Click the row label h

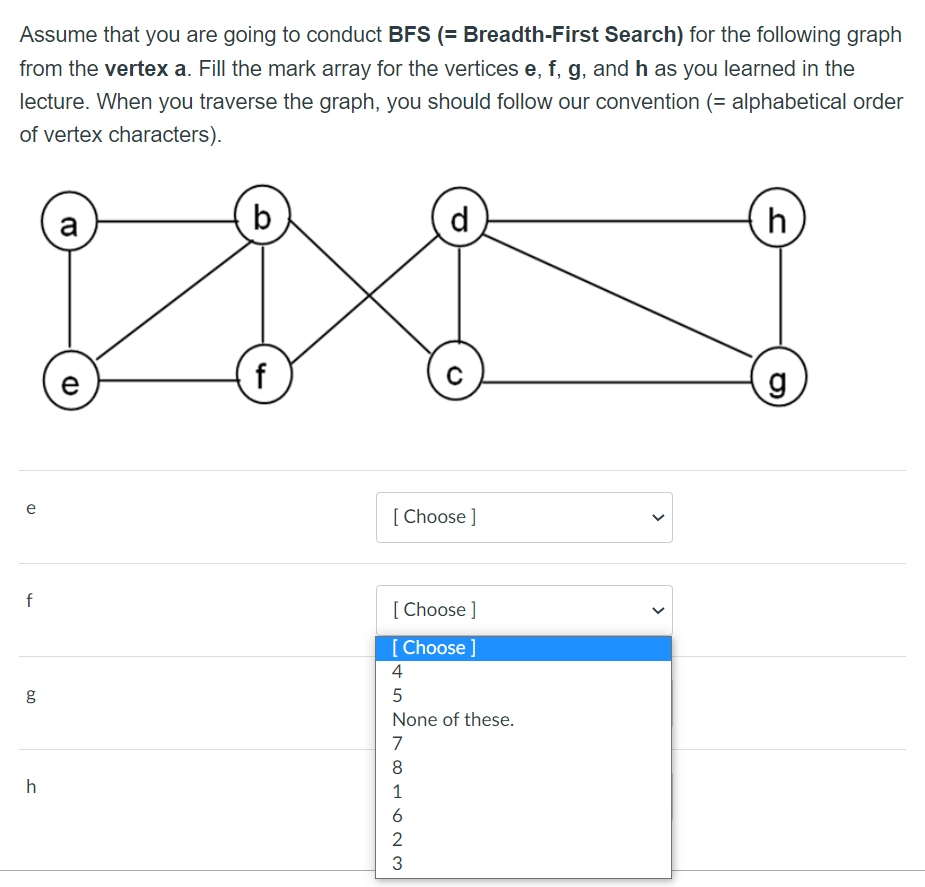point(31,787)
